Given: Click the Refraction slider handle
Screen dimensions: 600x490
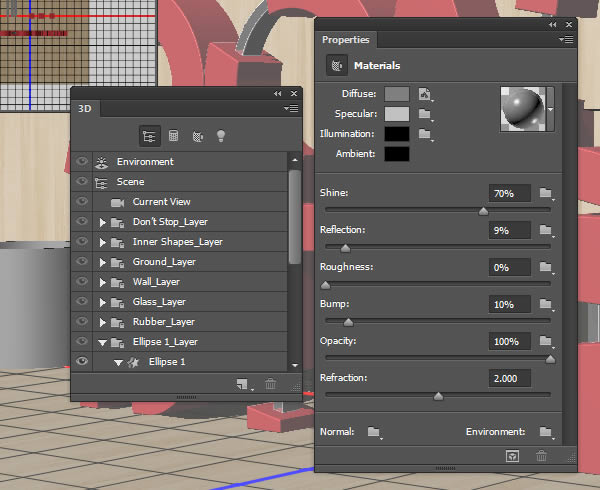Looking at the screenshot, I should coord(439,396).
